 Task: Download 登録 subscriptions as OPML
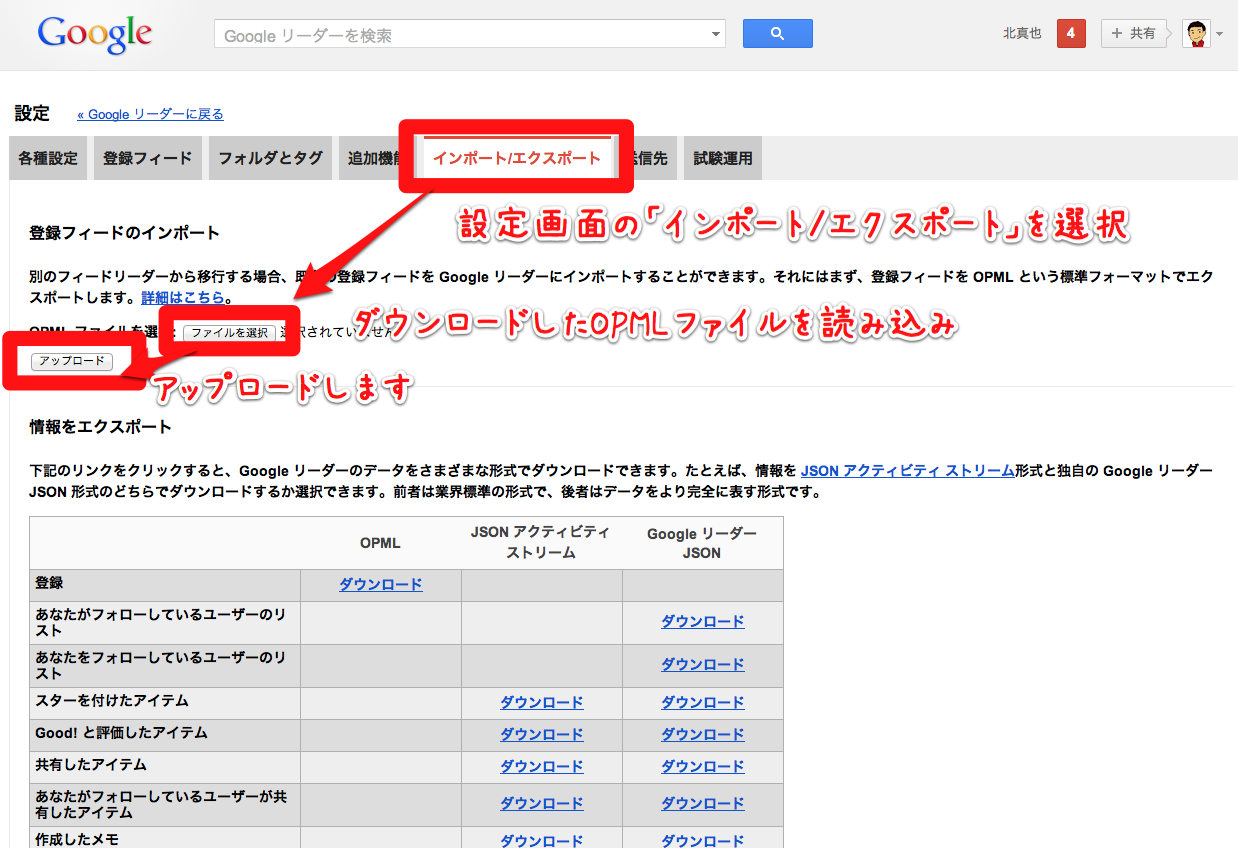pyautogui.click(x=380, y=585)
